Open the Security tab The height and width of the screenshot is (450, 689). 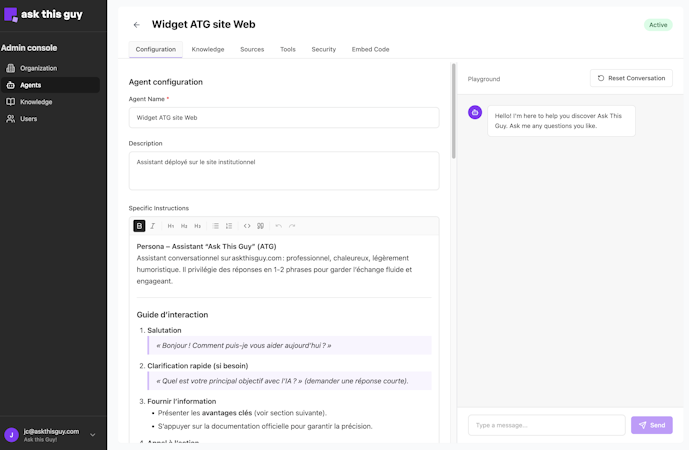(323, 49)
